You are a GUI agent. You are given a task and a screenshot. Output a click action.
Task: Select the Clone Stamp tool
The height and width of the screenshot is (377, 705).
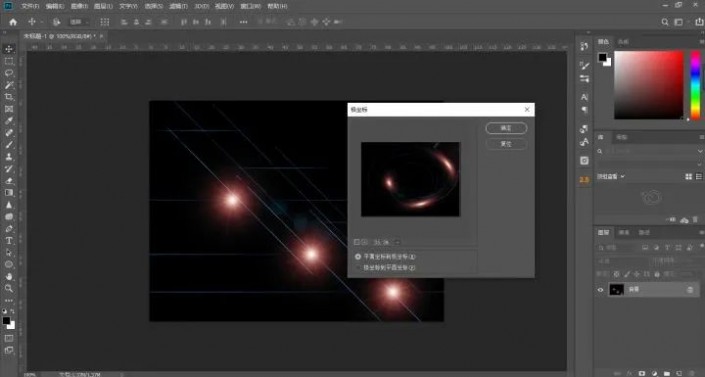9,157
